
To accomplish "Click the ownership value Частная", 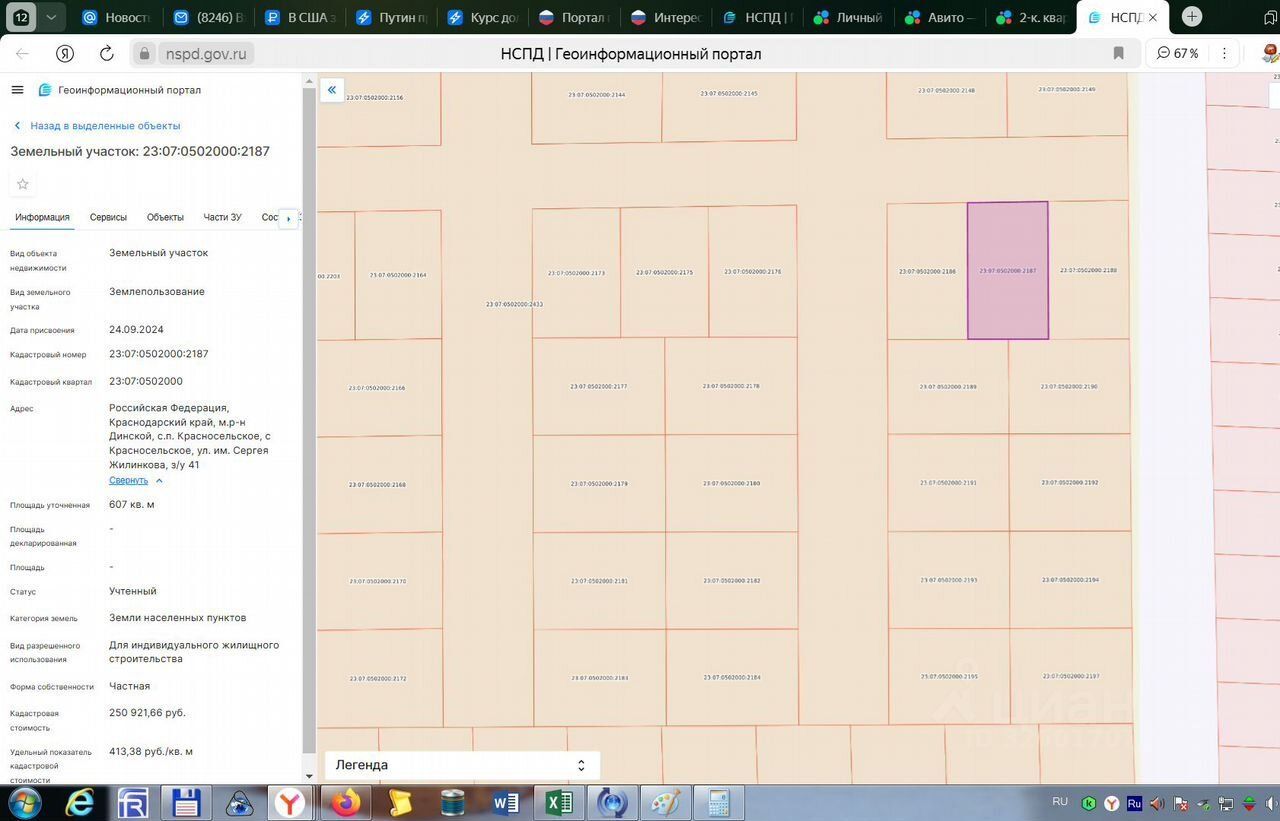I will [130, 686].
